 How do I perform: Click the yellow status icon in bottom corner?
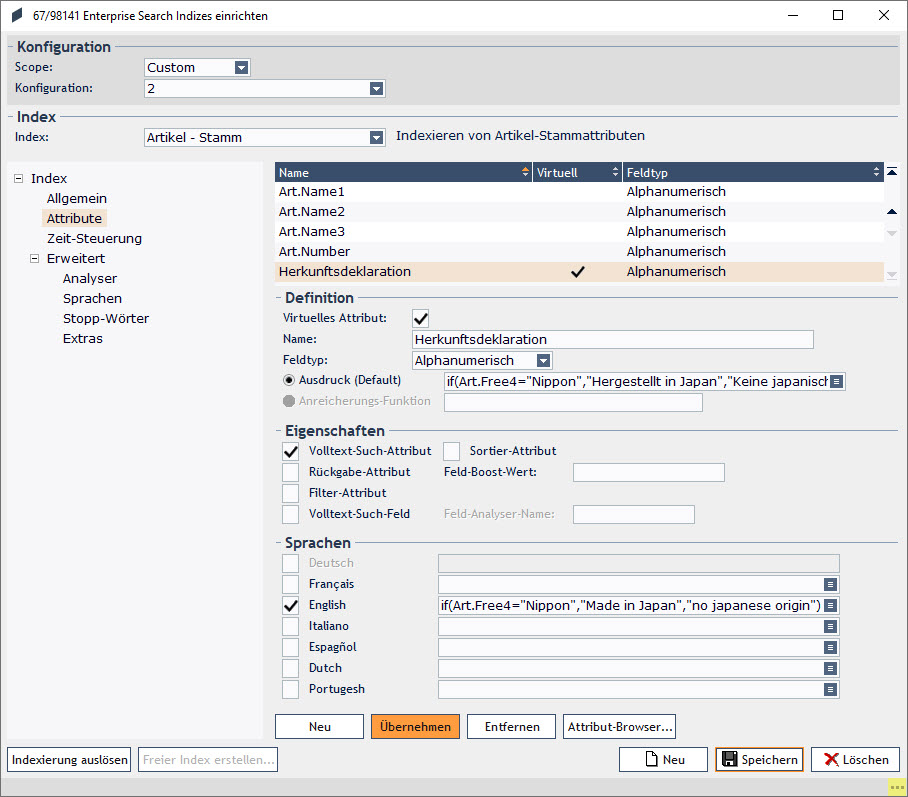pyautogui.click(x=897, y=787)
